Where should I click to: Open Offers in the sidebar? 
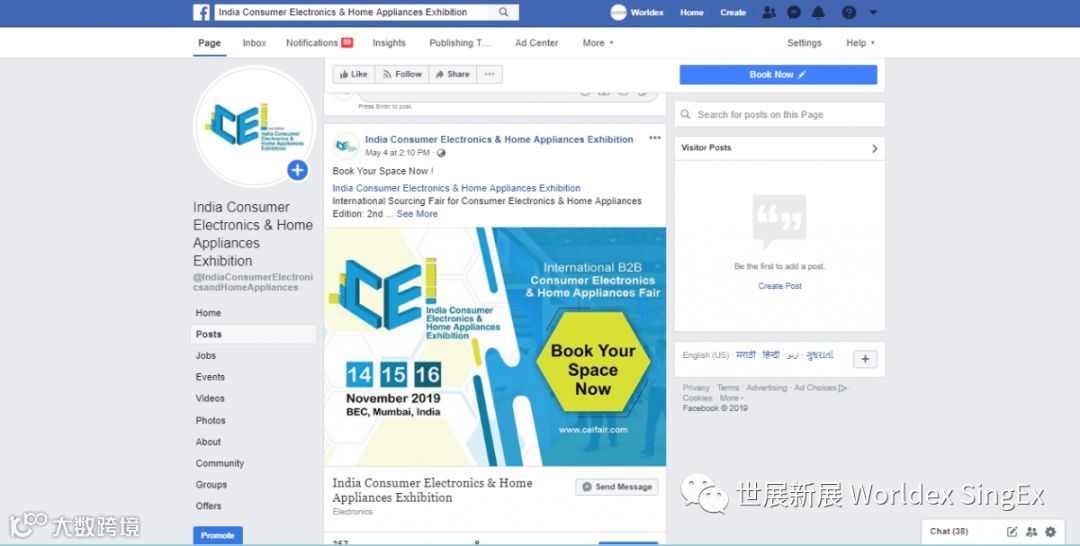pyautogui.click(x=208, y=505)
